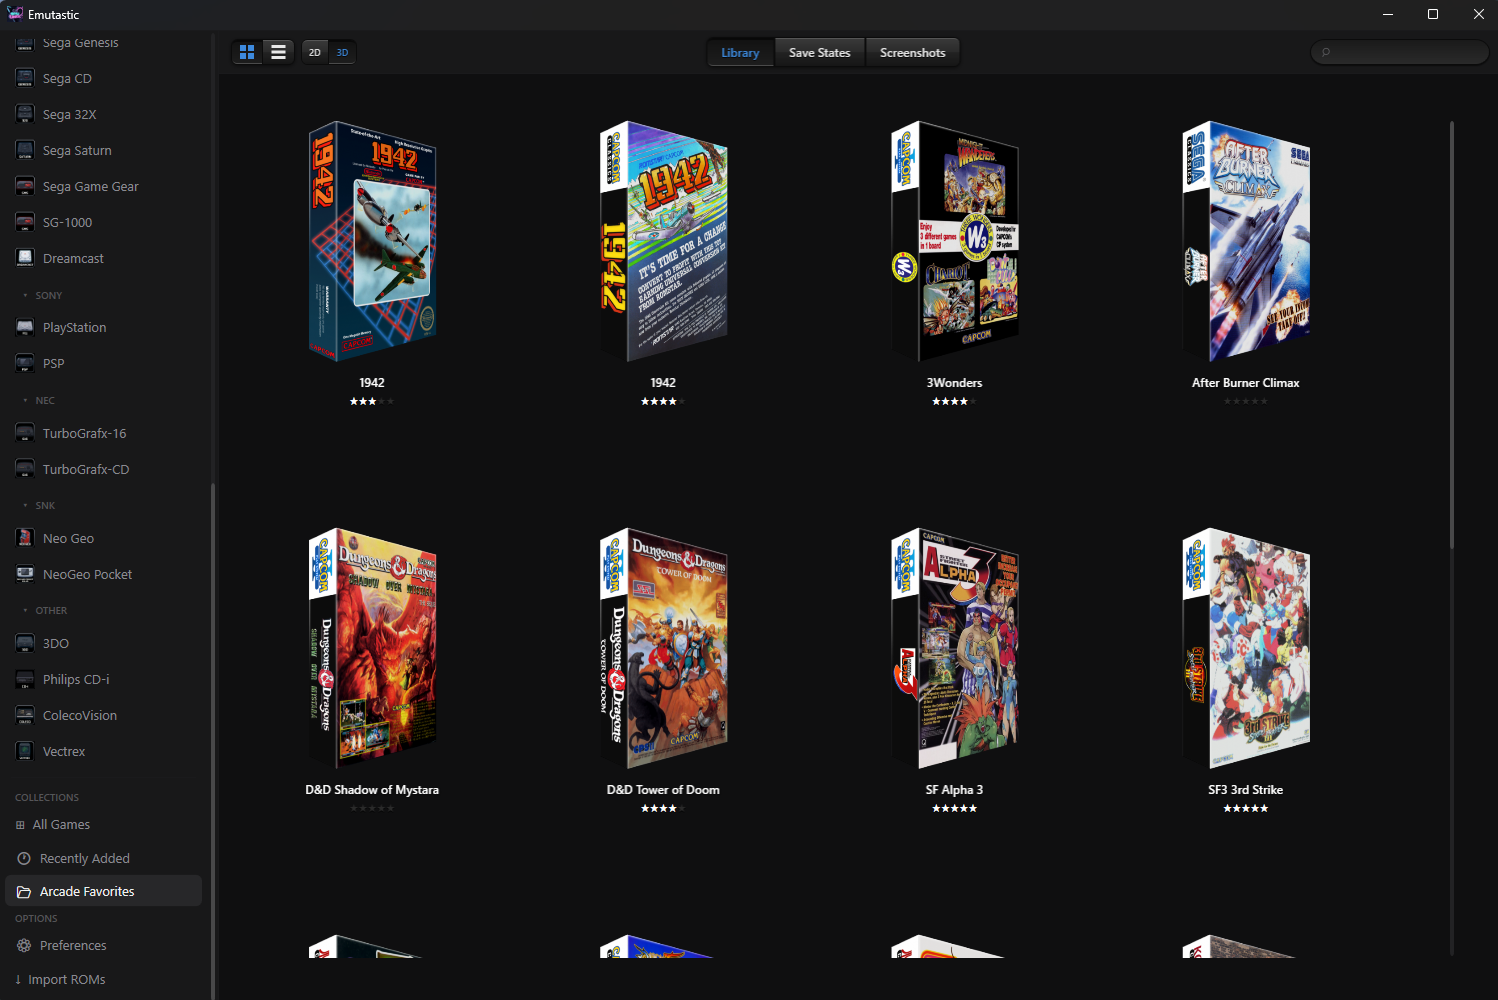
Task: Select the Sega 32X console icon
Action: (x=25, y=114)
